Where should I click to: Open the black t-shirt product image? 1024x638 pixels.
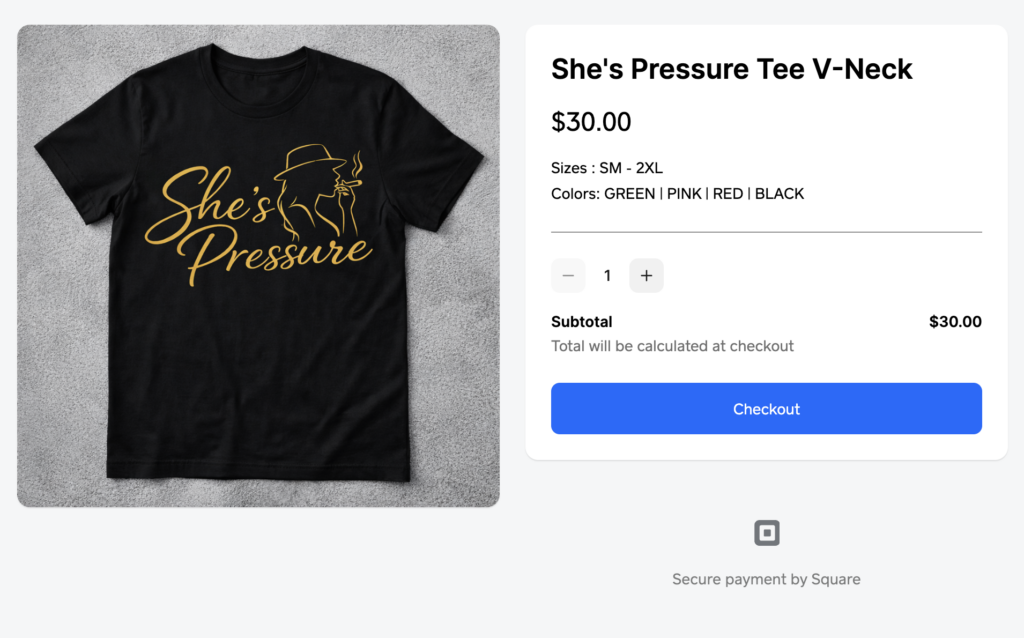coord(259,266)
